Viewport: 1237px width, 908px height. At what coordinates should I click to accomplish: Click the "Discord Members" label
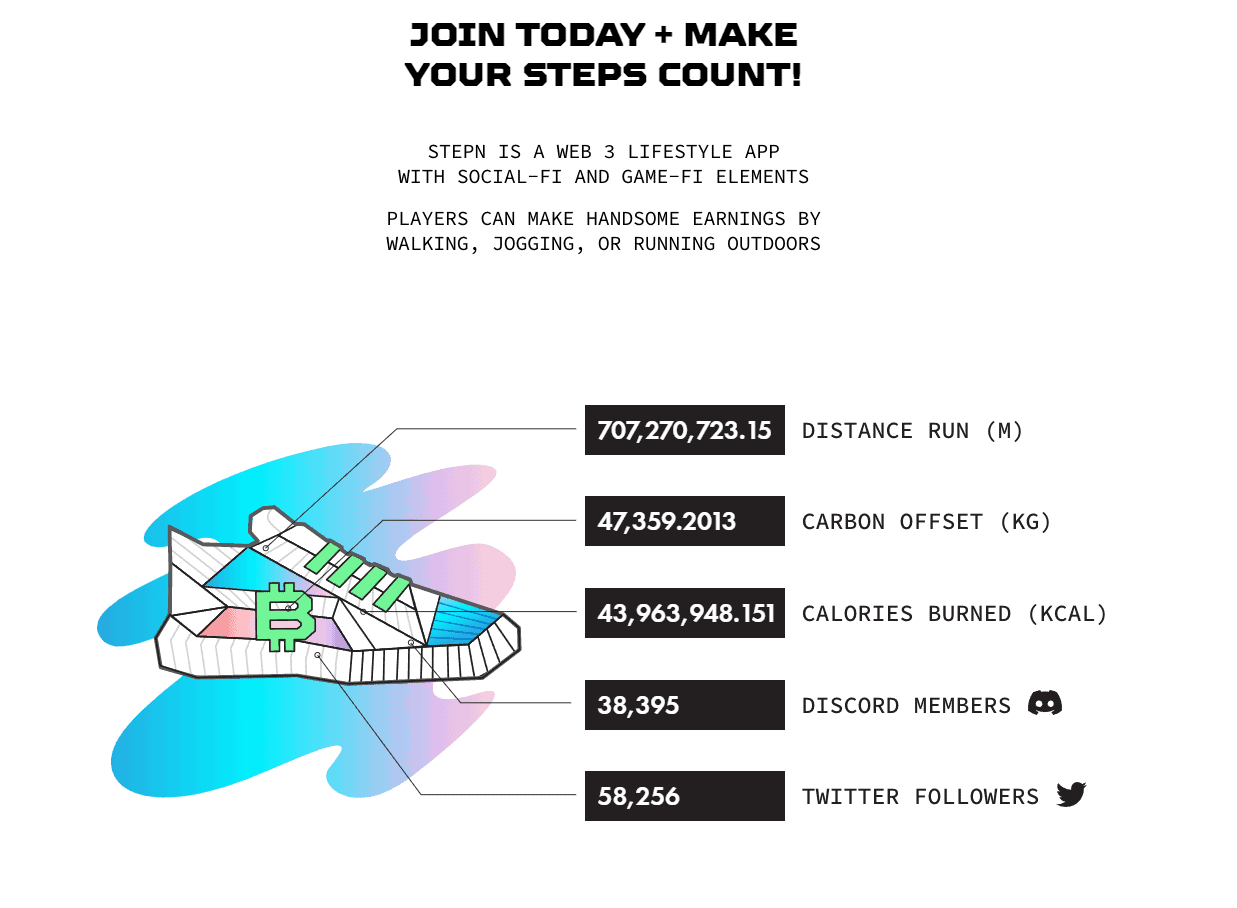coord(906,706)
